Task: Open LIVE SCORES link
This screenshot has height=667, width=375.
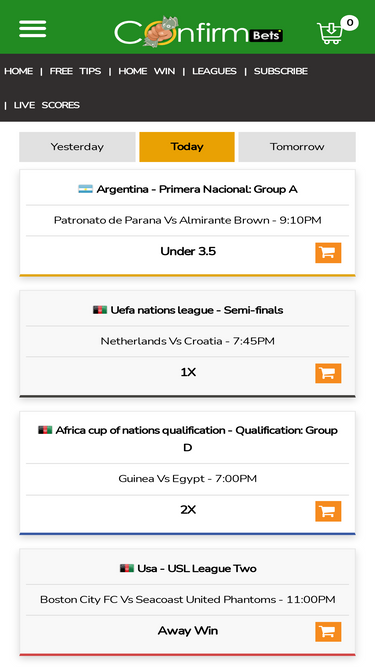Action: (47, 105)
